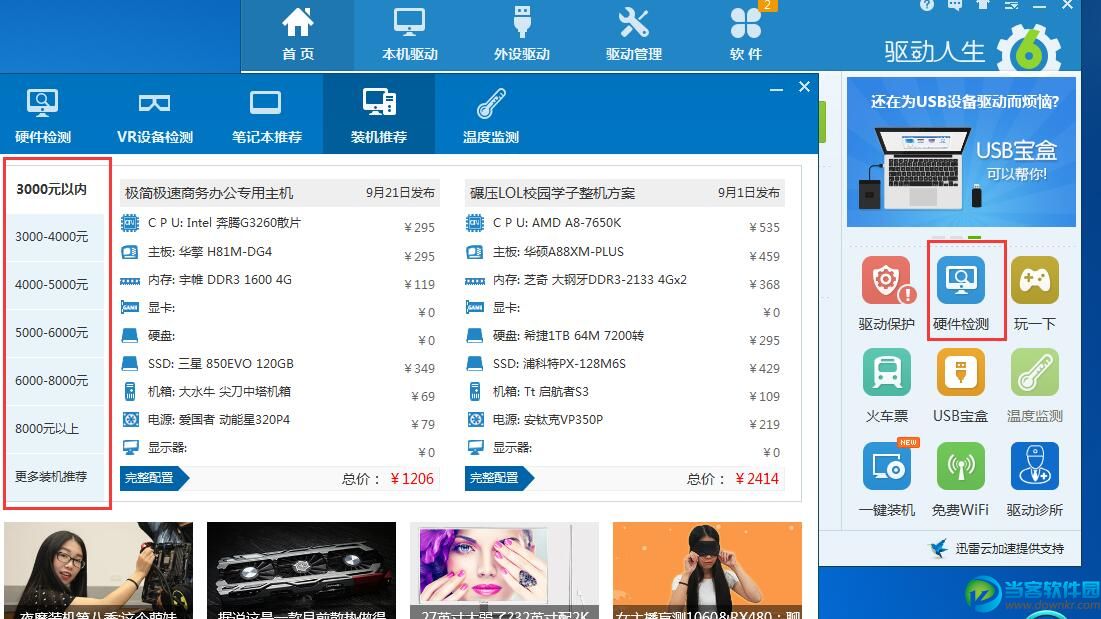Minimize the 装机推荐 popup window
The image size is (1101, 619).
[776, 88]
